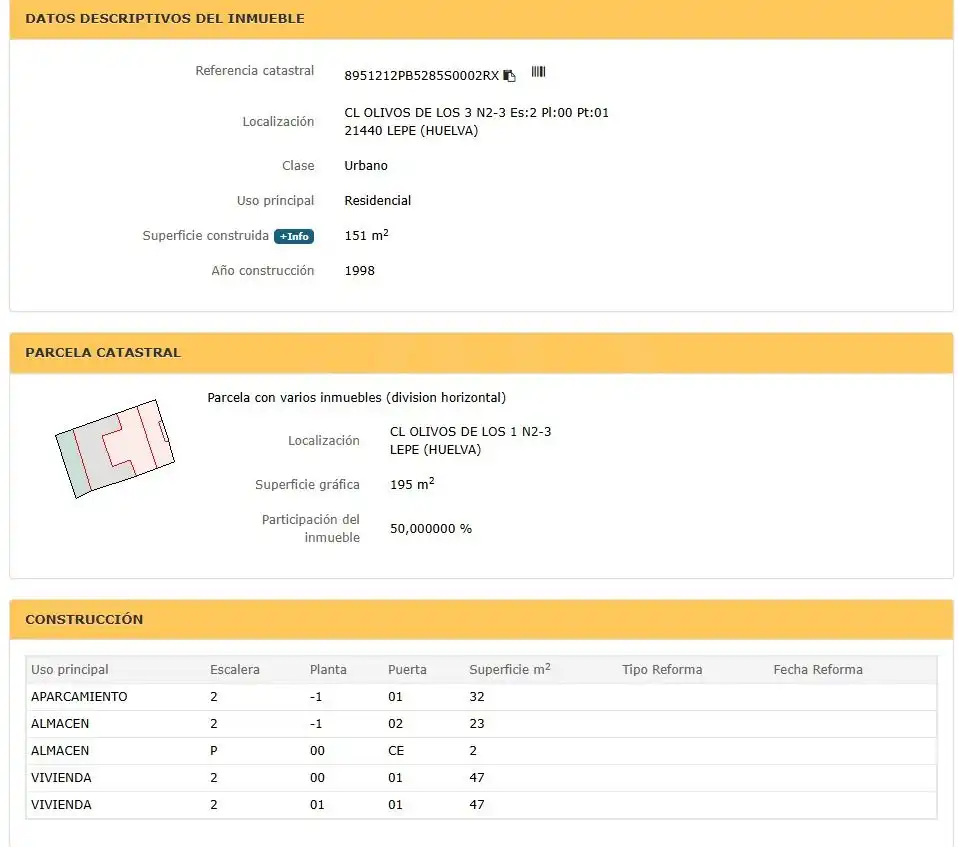Click the parcel address 'CL OLIVOS DE LOS 1 N2-3'
This screenshot has height=847, width=958.
(470, 431)
